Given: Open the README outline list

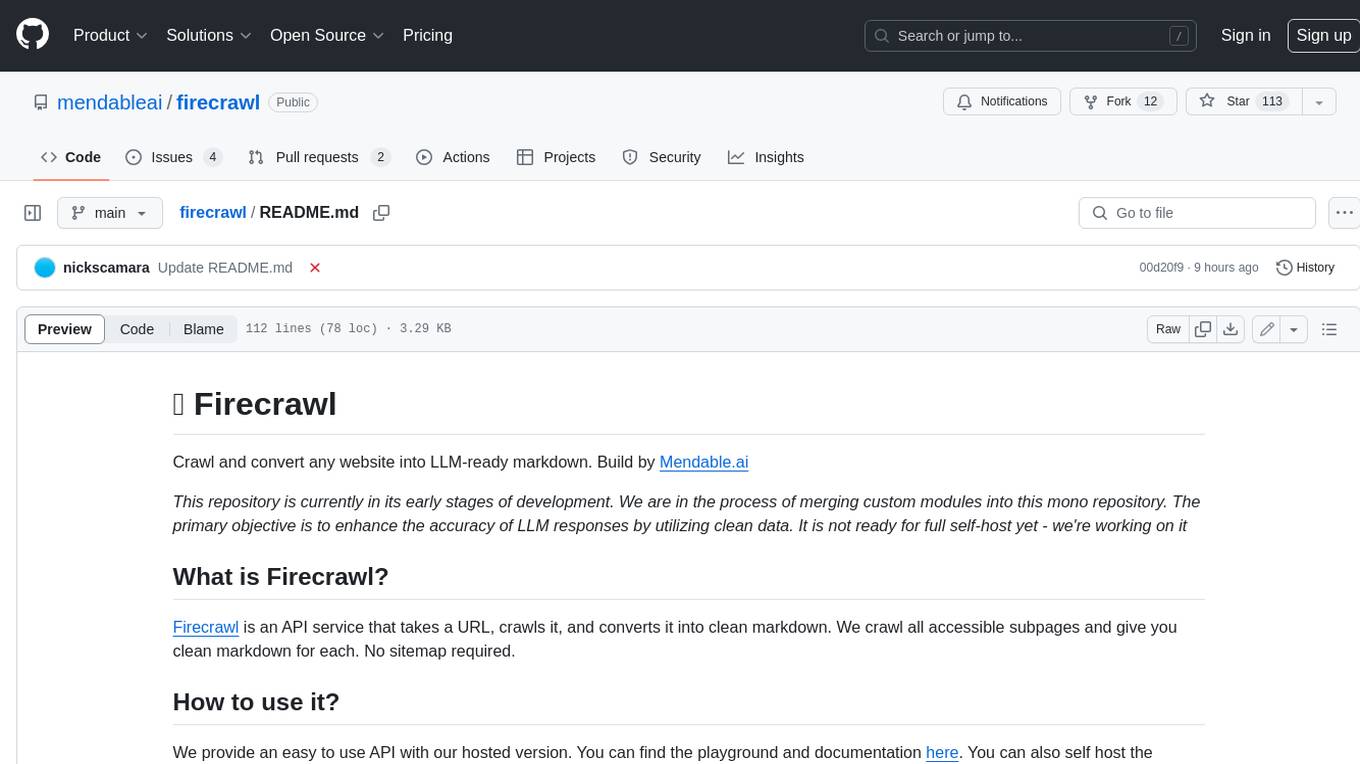Looking at the screenshot, I should (x=1329, y=329).
